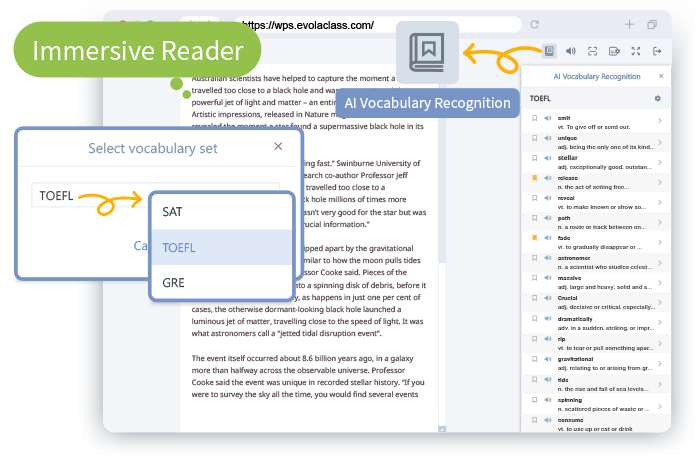The image size is (700, 463).
Task: Toggle bookmark on the word 'astronomer'
Action: [x=534, y=259]
